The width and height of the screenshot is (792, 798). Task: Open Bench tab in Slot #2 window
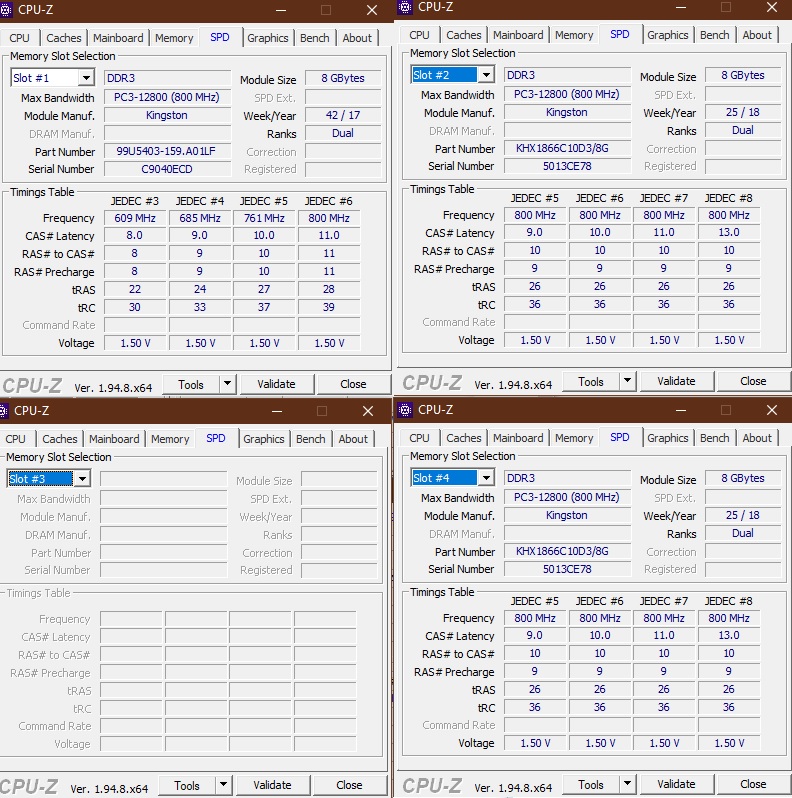(715, 35)
